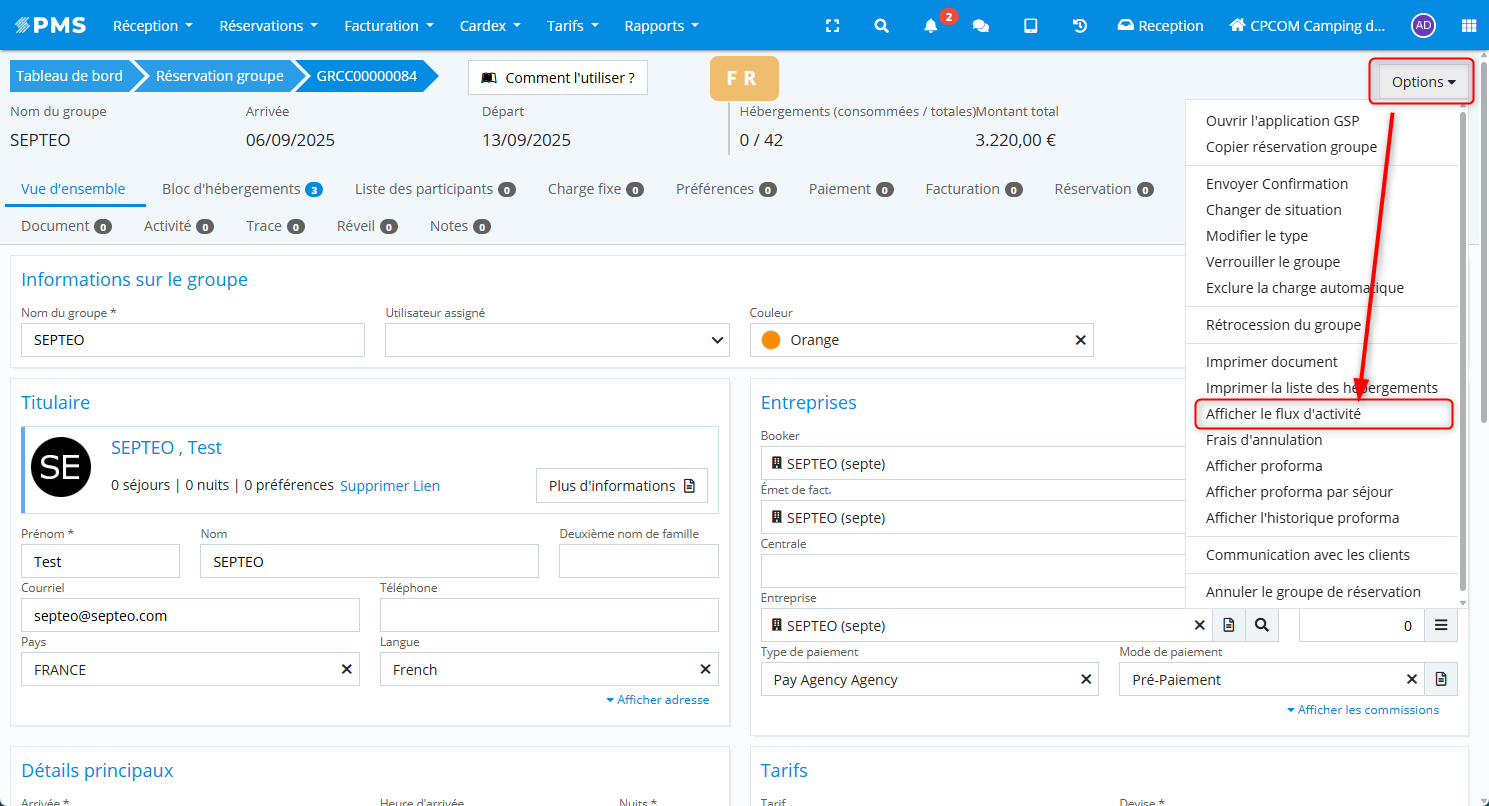Open the Réception dropdown menu
The height and width of the screenshot is (806, 1489).
tap(152, 26)
